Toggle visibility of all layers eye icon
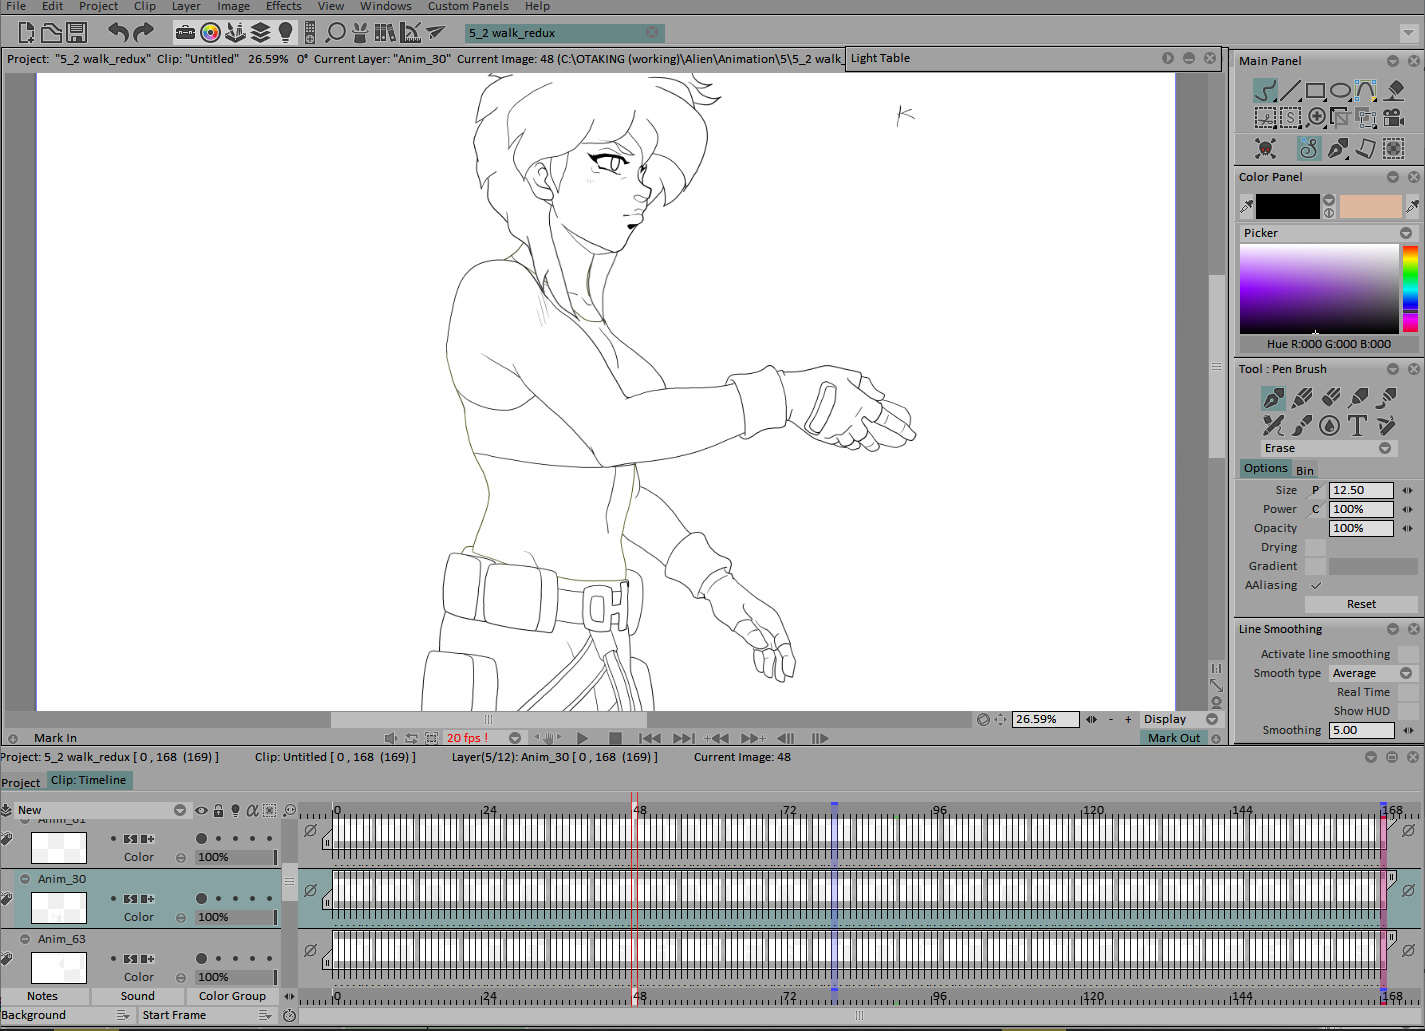The height and width of the screenshot is (1031, 1425). (202, 810)
